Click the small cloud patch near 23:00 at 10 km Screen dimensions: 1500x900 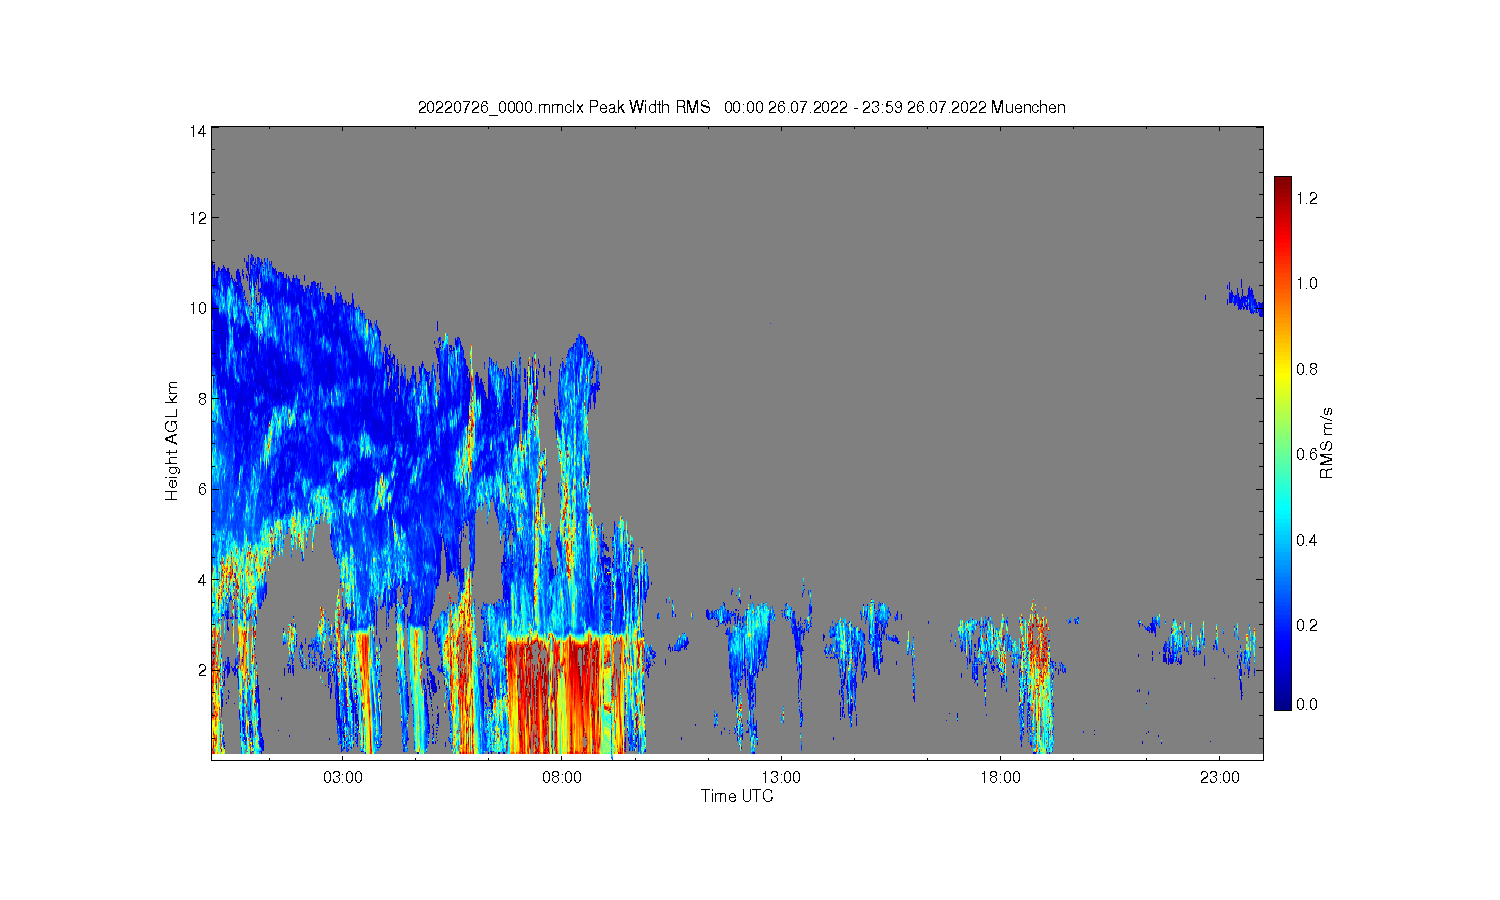(1246, 299)
